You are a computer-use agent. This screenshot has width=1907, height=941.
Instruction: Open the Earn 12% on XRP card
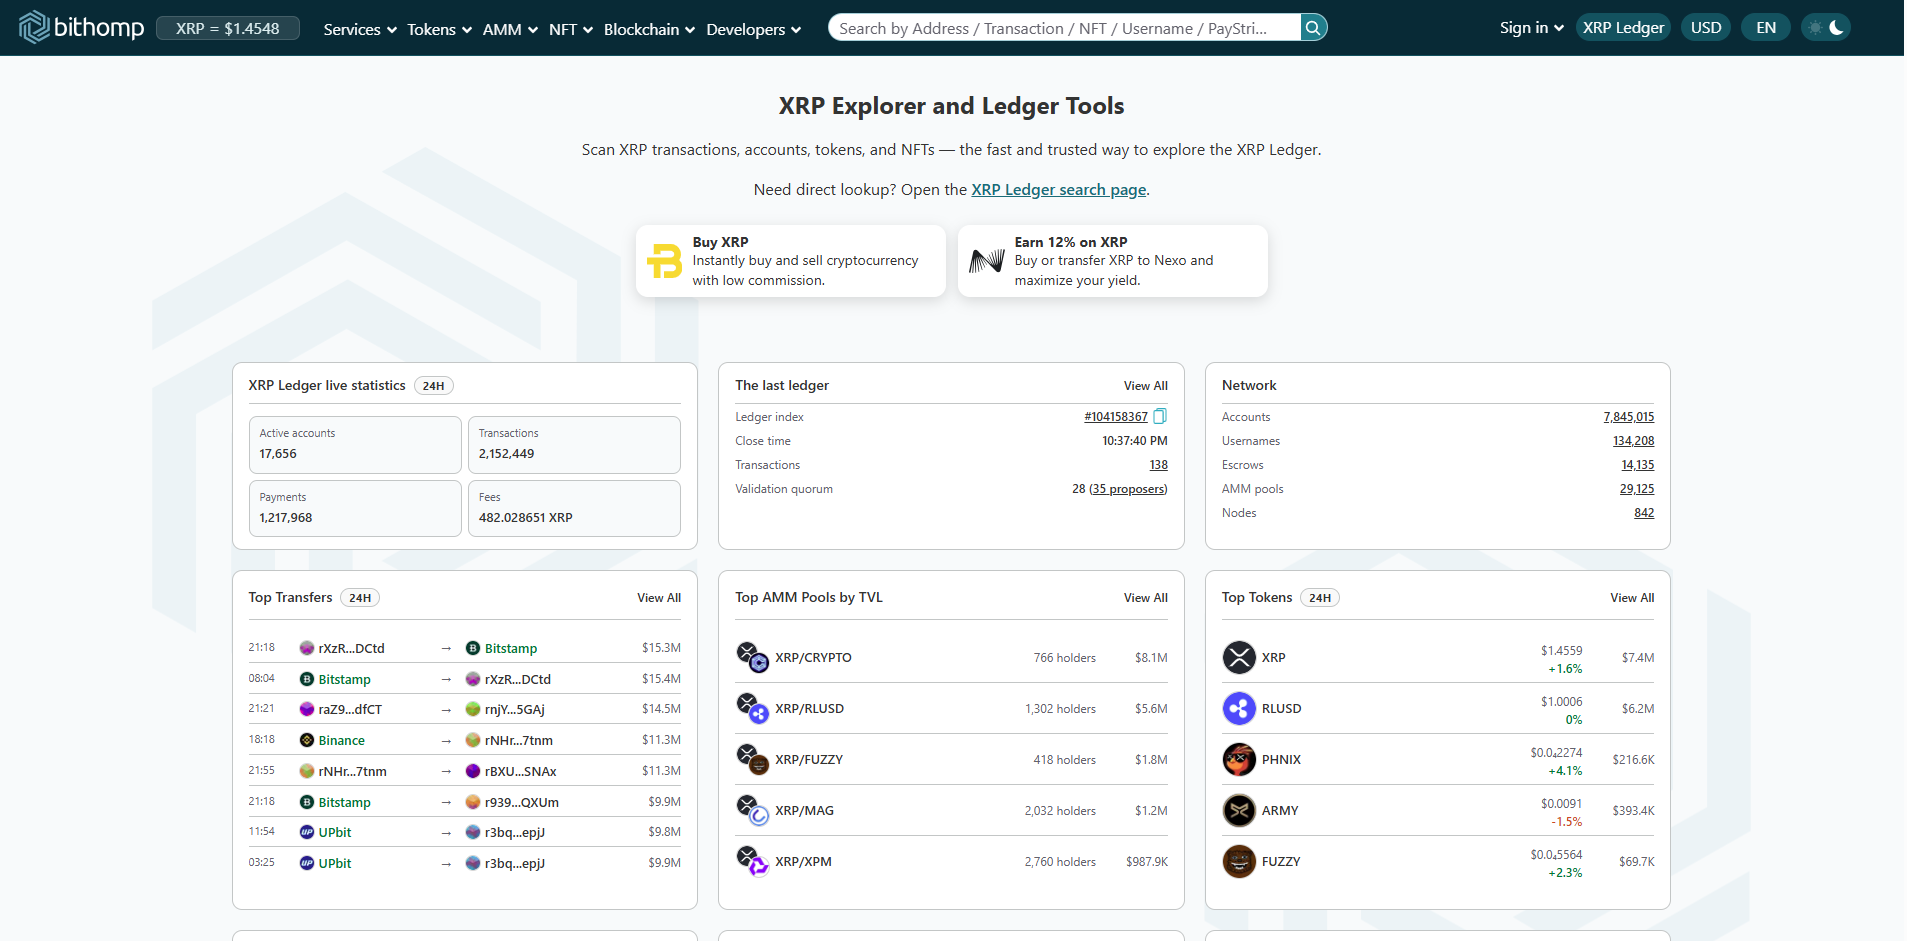[1113, 261]
